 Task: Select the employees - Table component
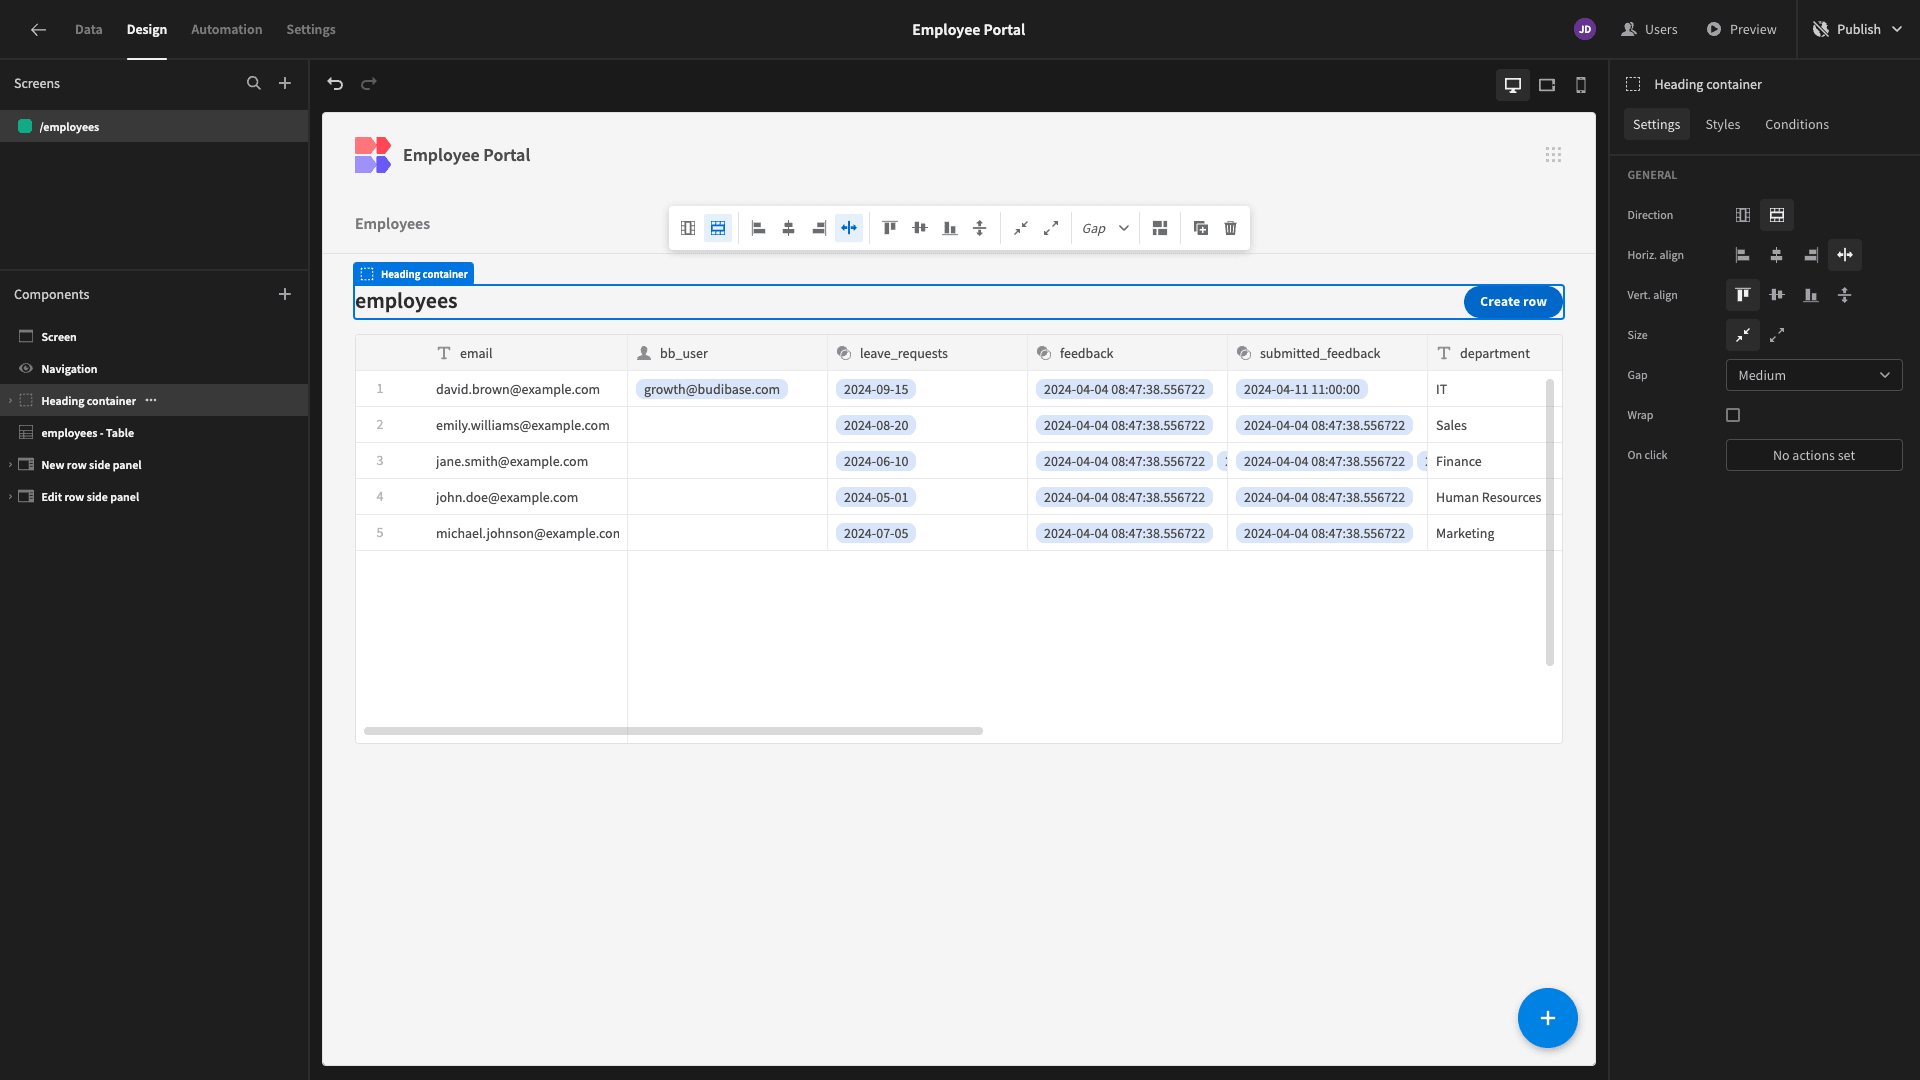tap(154, 433)
